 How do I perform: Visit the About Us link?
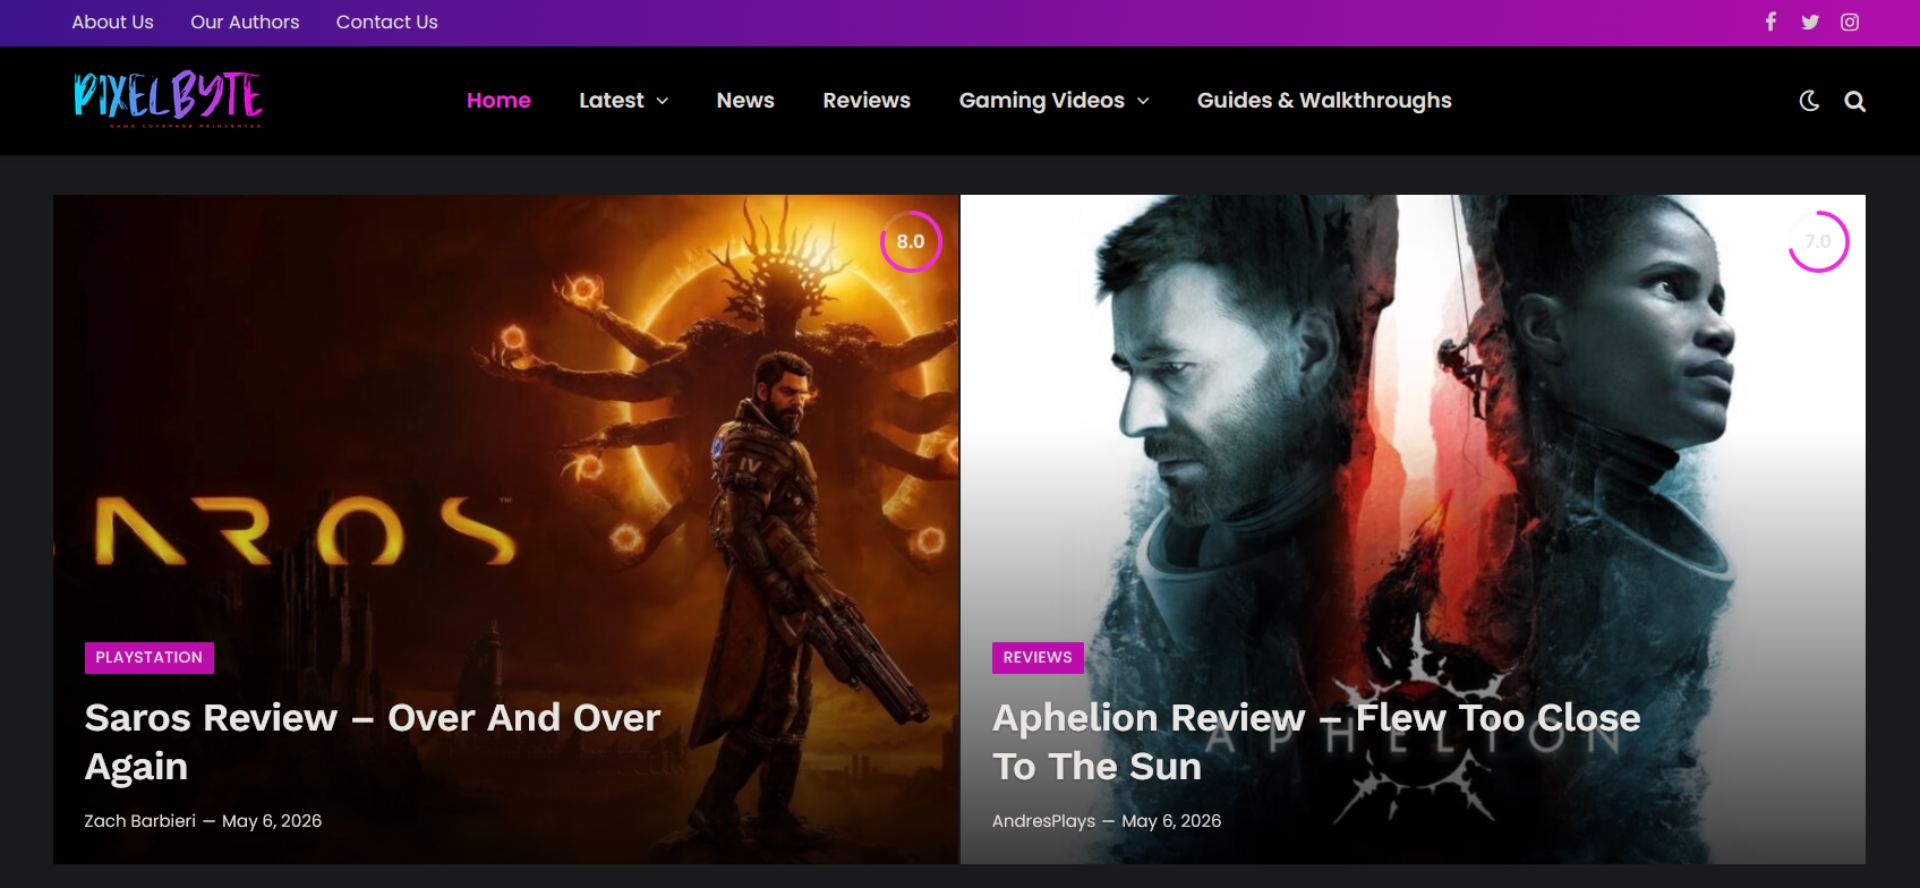(113, 22)
